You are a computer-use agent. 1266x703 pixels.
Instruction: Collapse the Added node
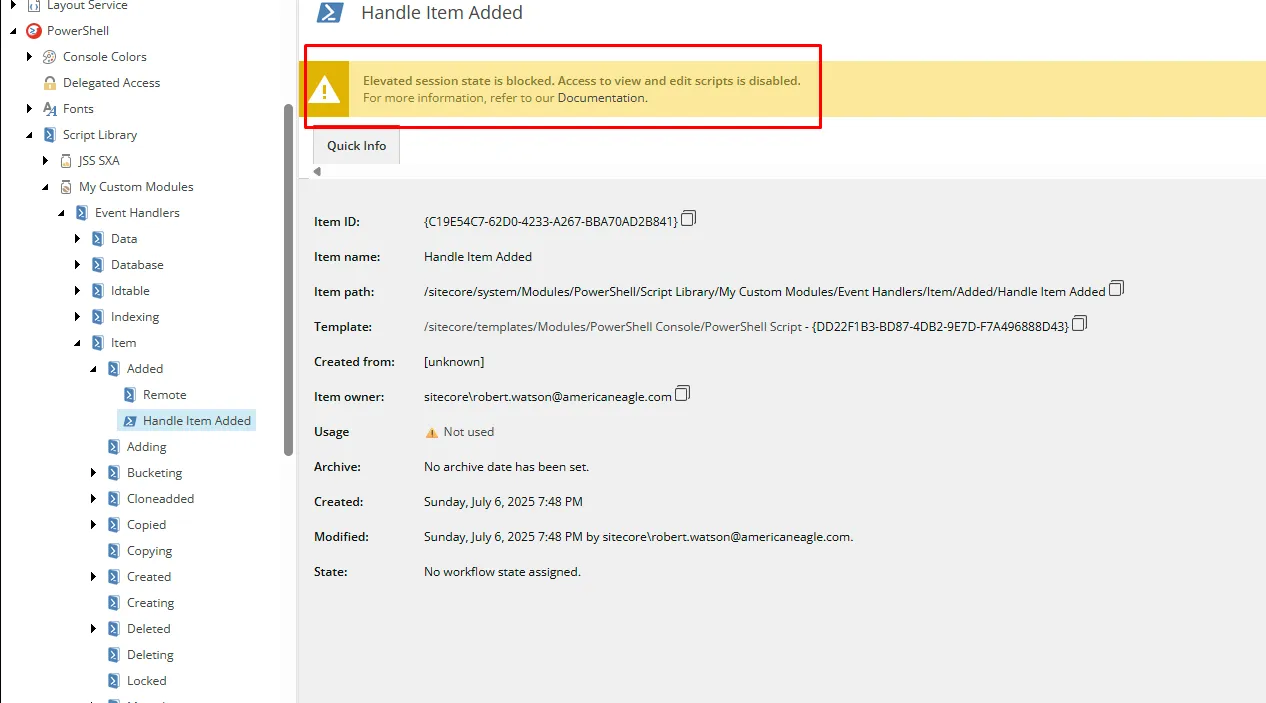pos(93,369)
